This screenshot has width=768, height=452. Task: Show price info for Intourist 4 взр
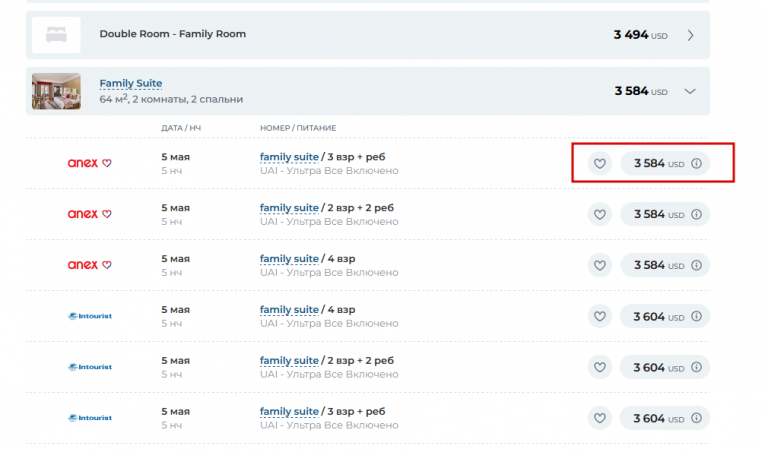pyautogui.click(x=696, y=316)
